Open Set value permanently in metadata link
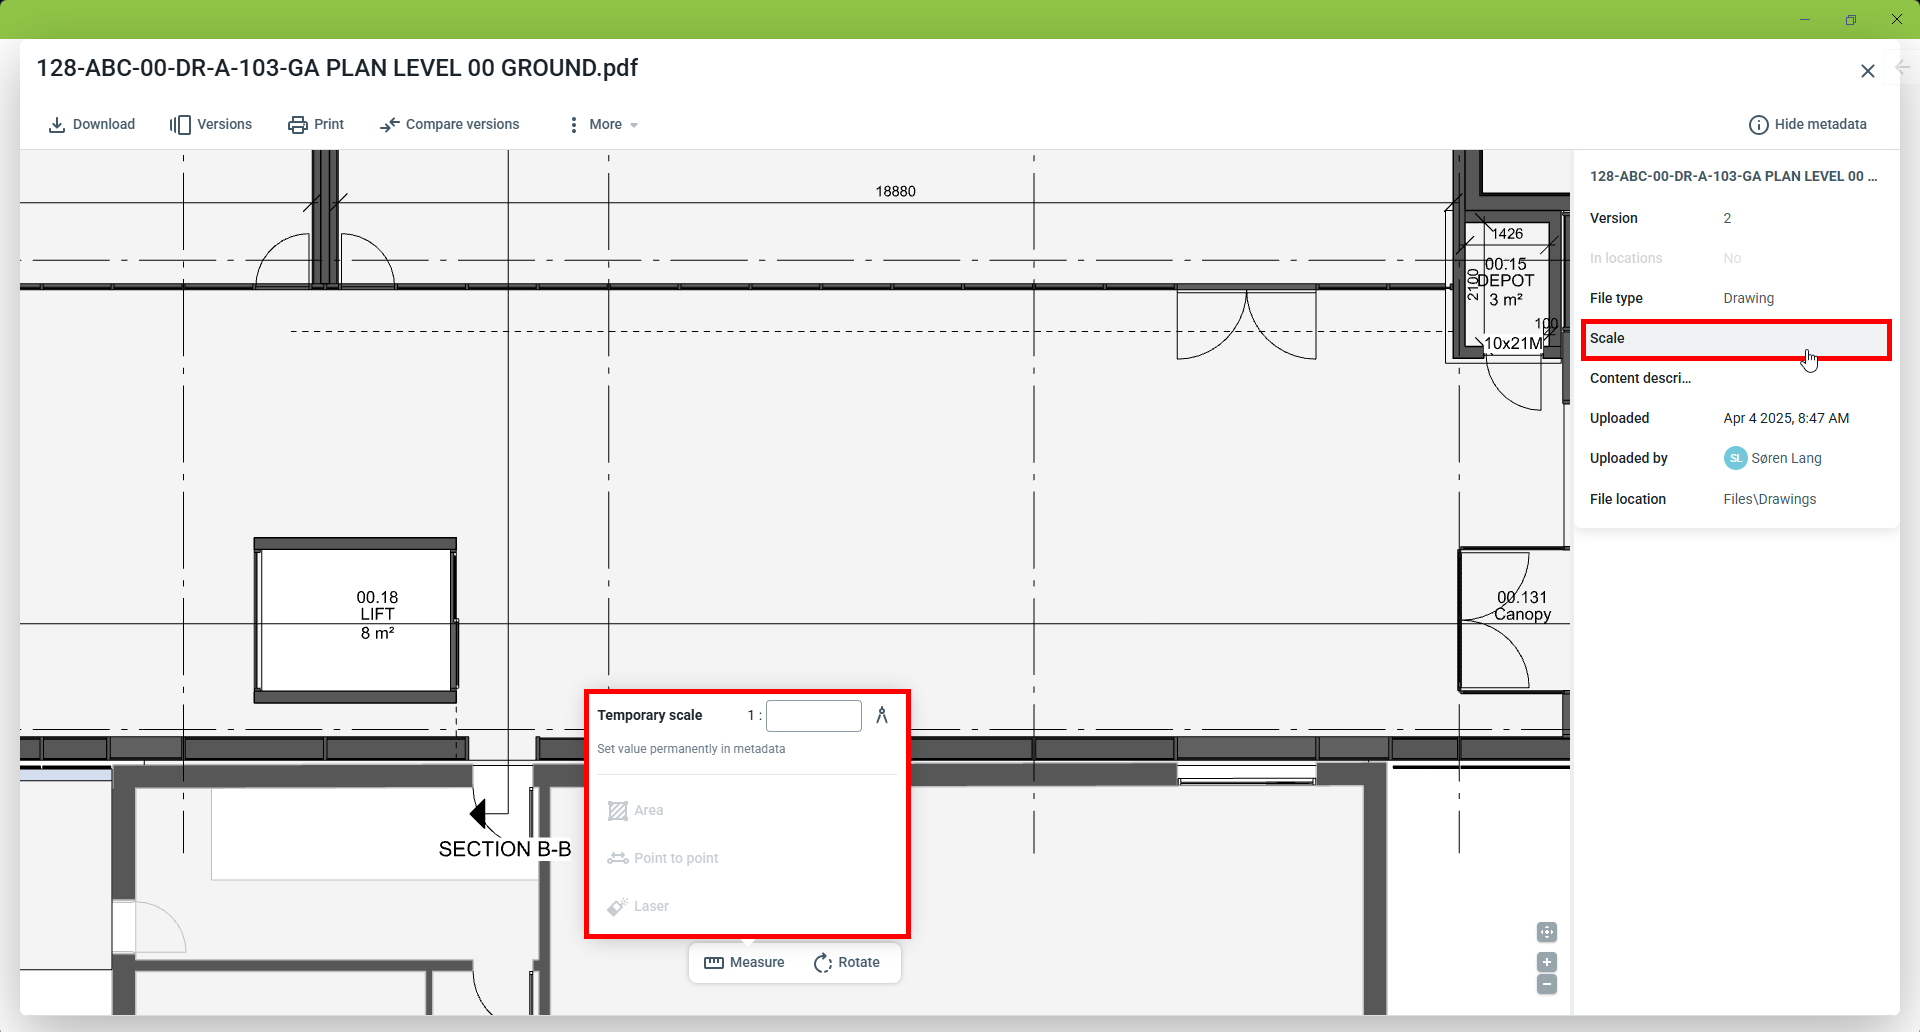This screenshot has height=1032, width=1920. (691, 749)
